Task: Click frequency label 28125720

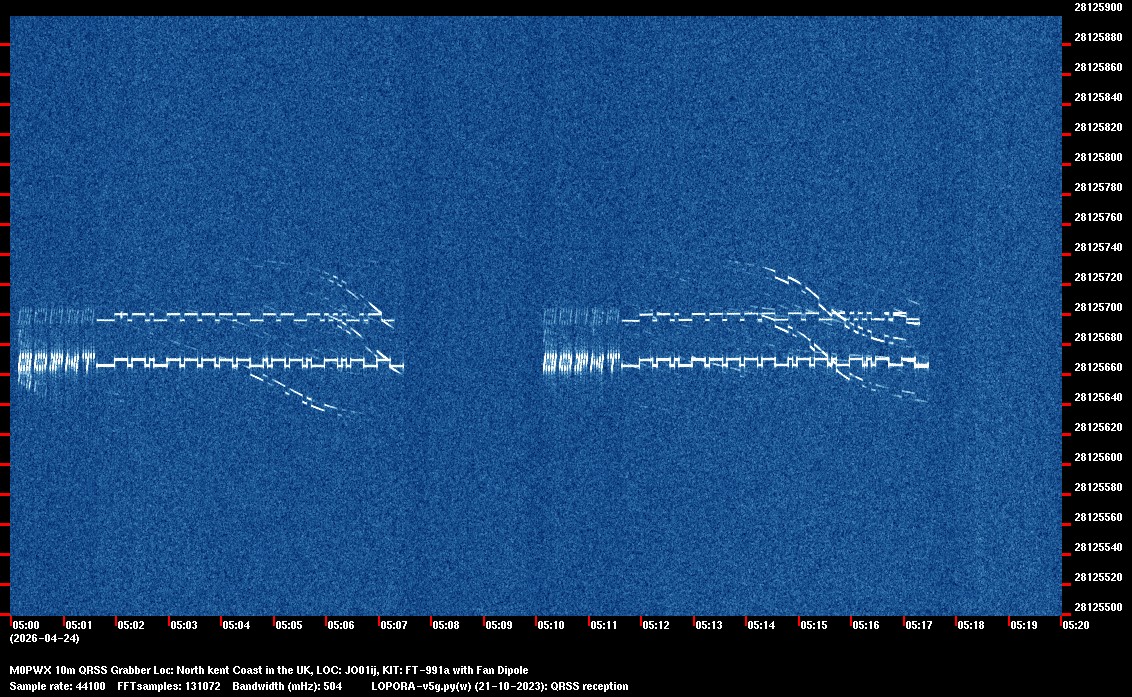Action: (1098, 277)
